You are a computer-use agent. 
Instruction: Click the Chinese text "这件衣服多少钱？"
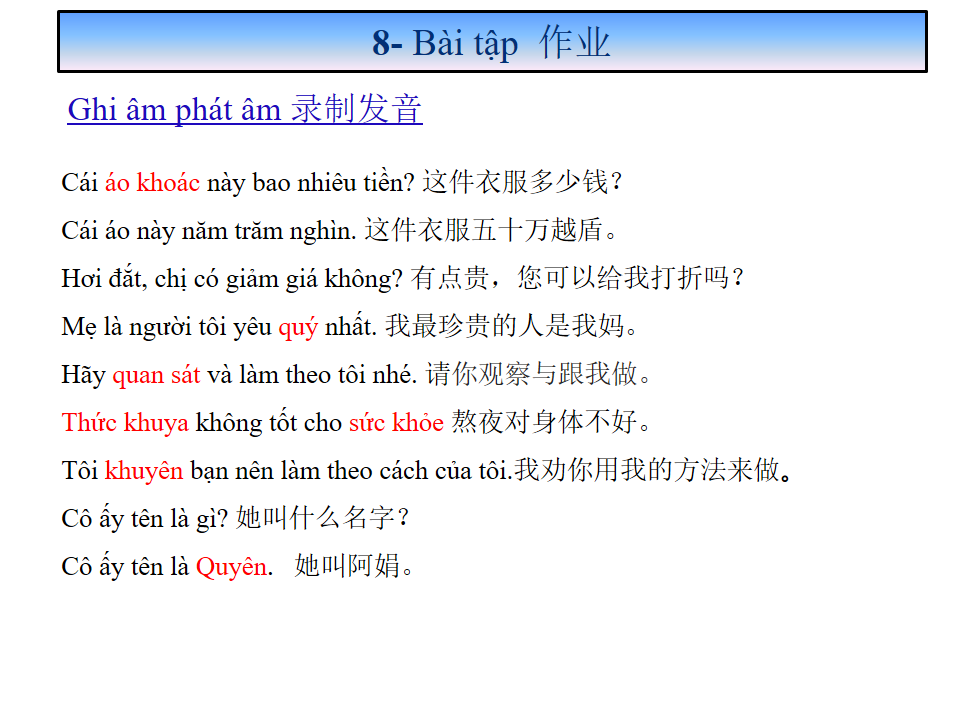[x=523, y=183]
